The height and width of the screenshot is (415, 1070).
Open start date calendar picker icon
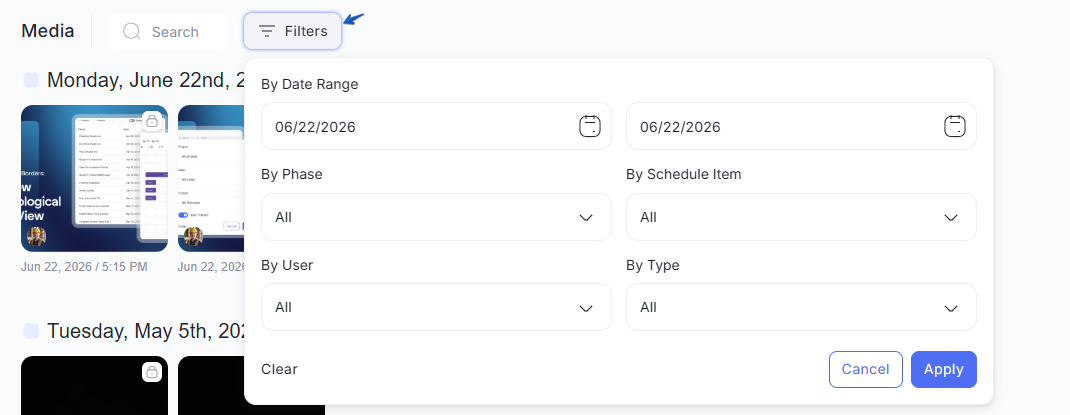(590, 126)
